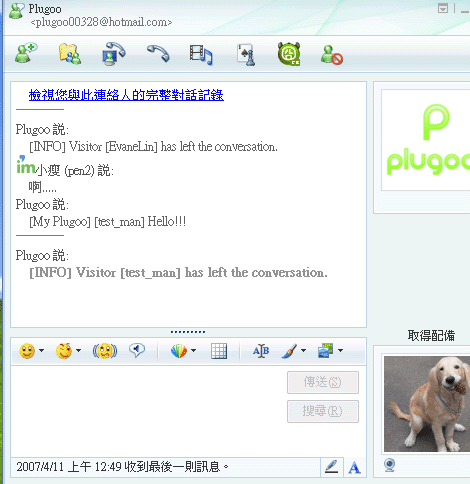470x484 pixels.
Task: Block this contact using the block icon
Action: 332,55
